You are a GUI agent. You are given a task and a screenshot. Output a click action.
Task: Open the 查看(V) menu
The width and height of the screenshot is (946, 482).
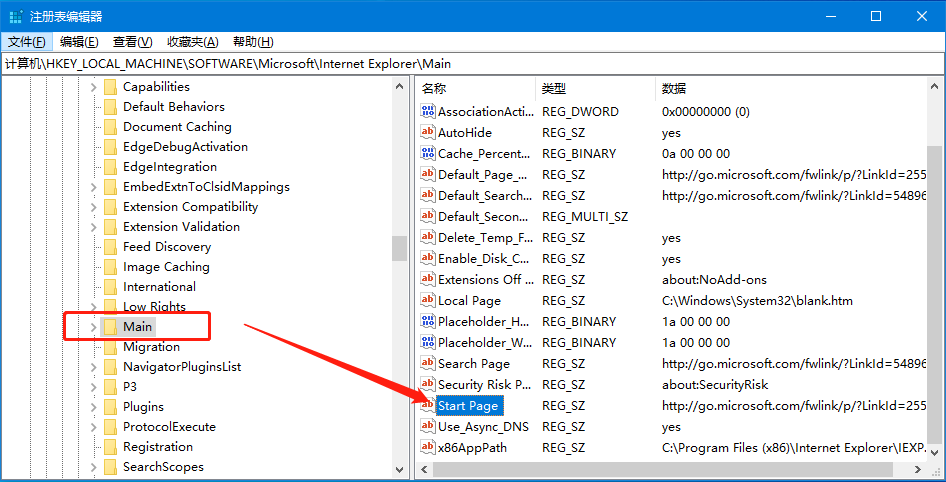pyautogui.click(x=132, y=42)
